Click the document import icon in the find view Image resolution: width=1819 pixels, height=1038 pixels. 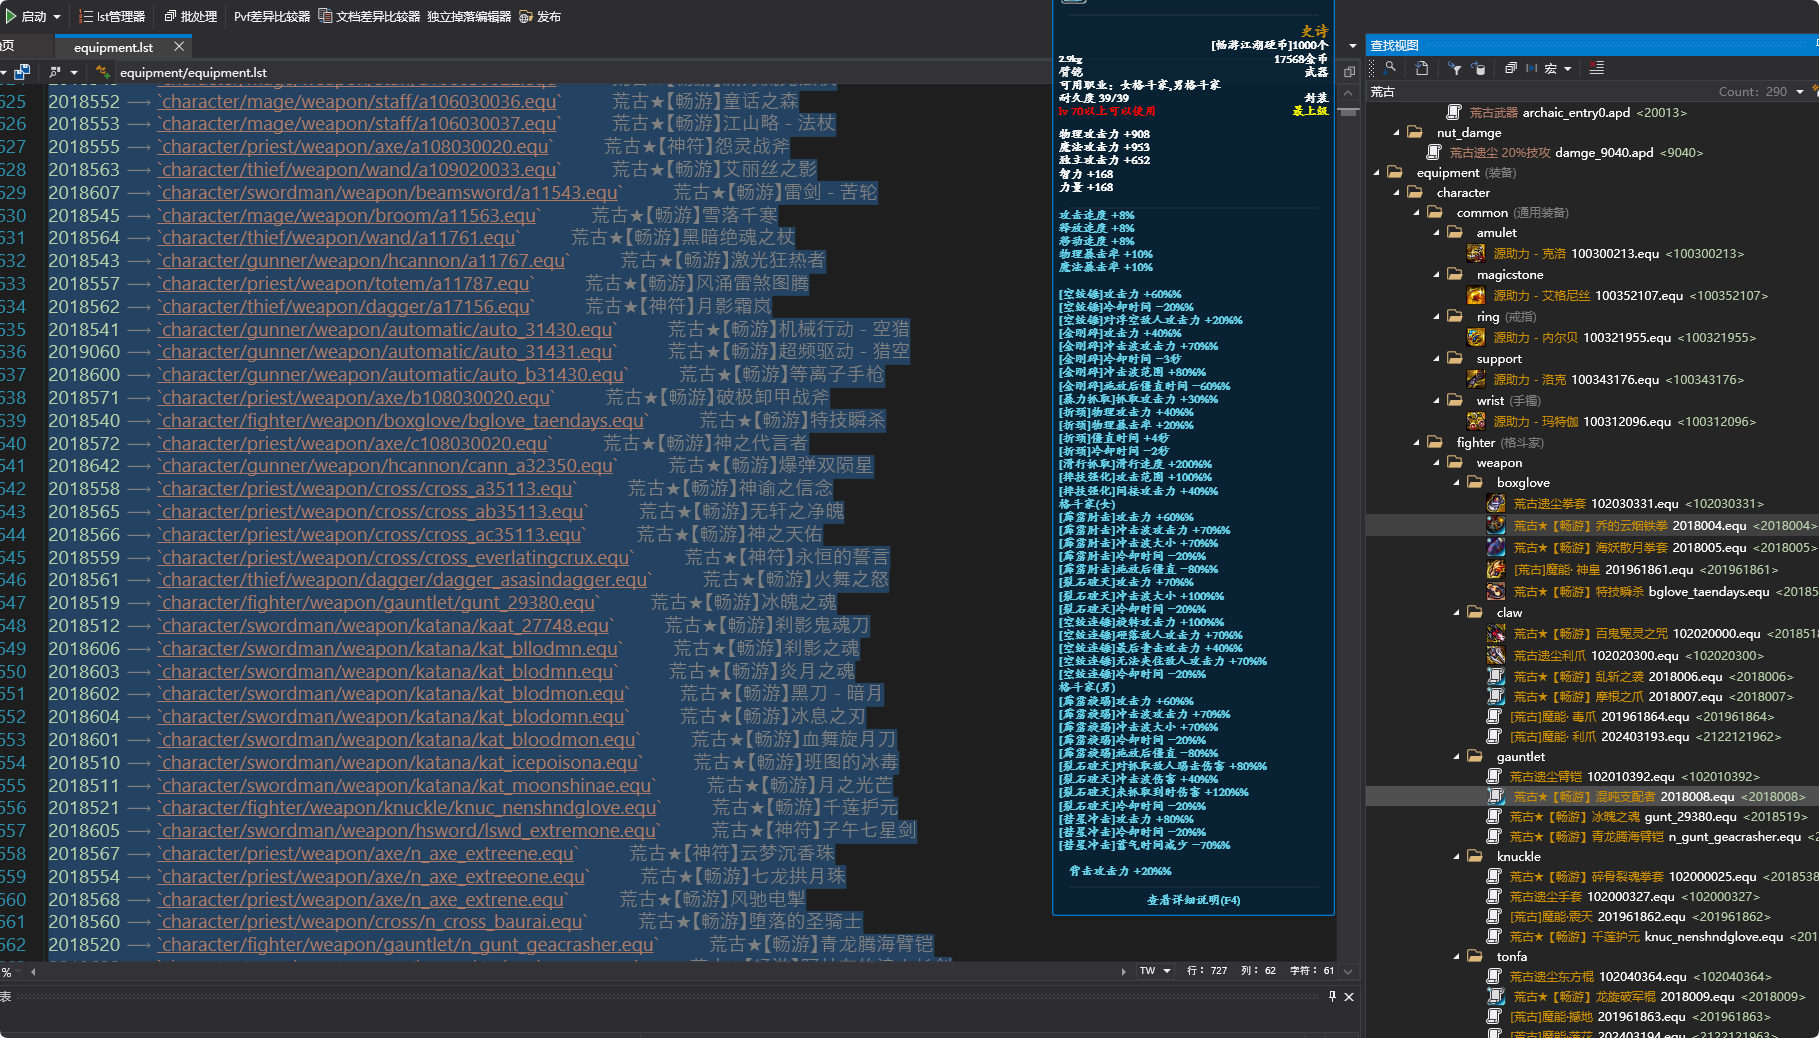coord(1422,68)
